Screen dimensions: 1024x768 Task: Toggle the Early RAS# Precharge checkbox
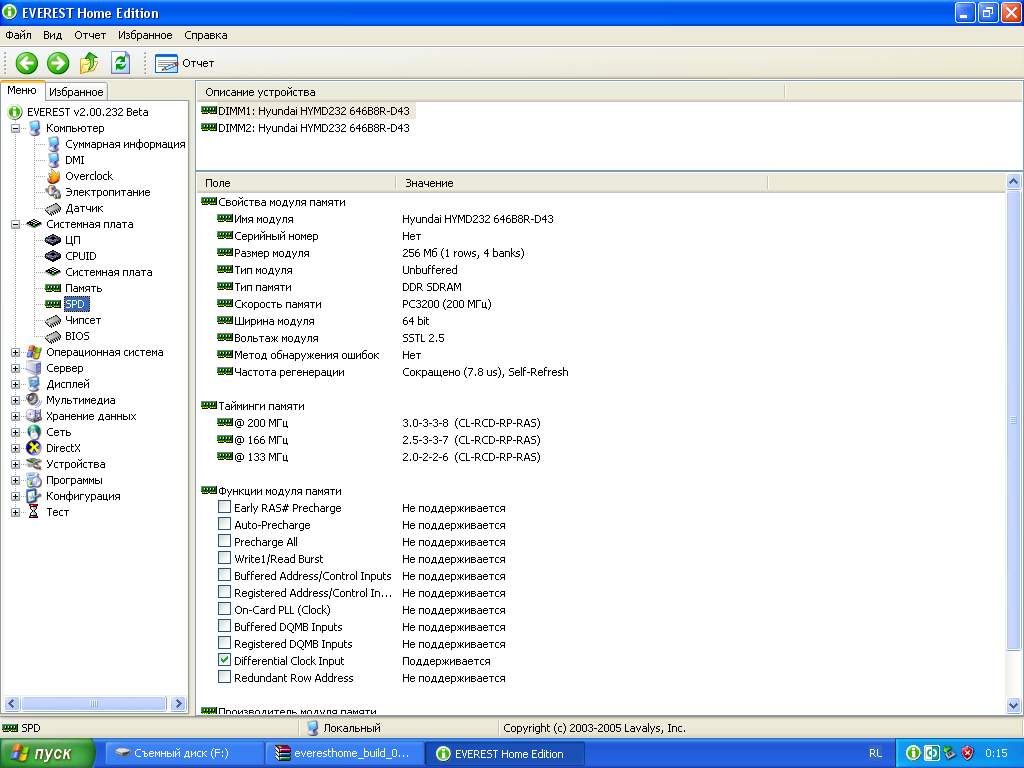tap(225, 508)
